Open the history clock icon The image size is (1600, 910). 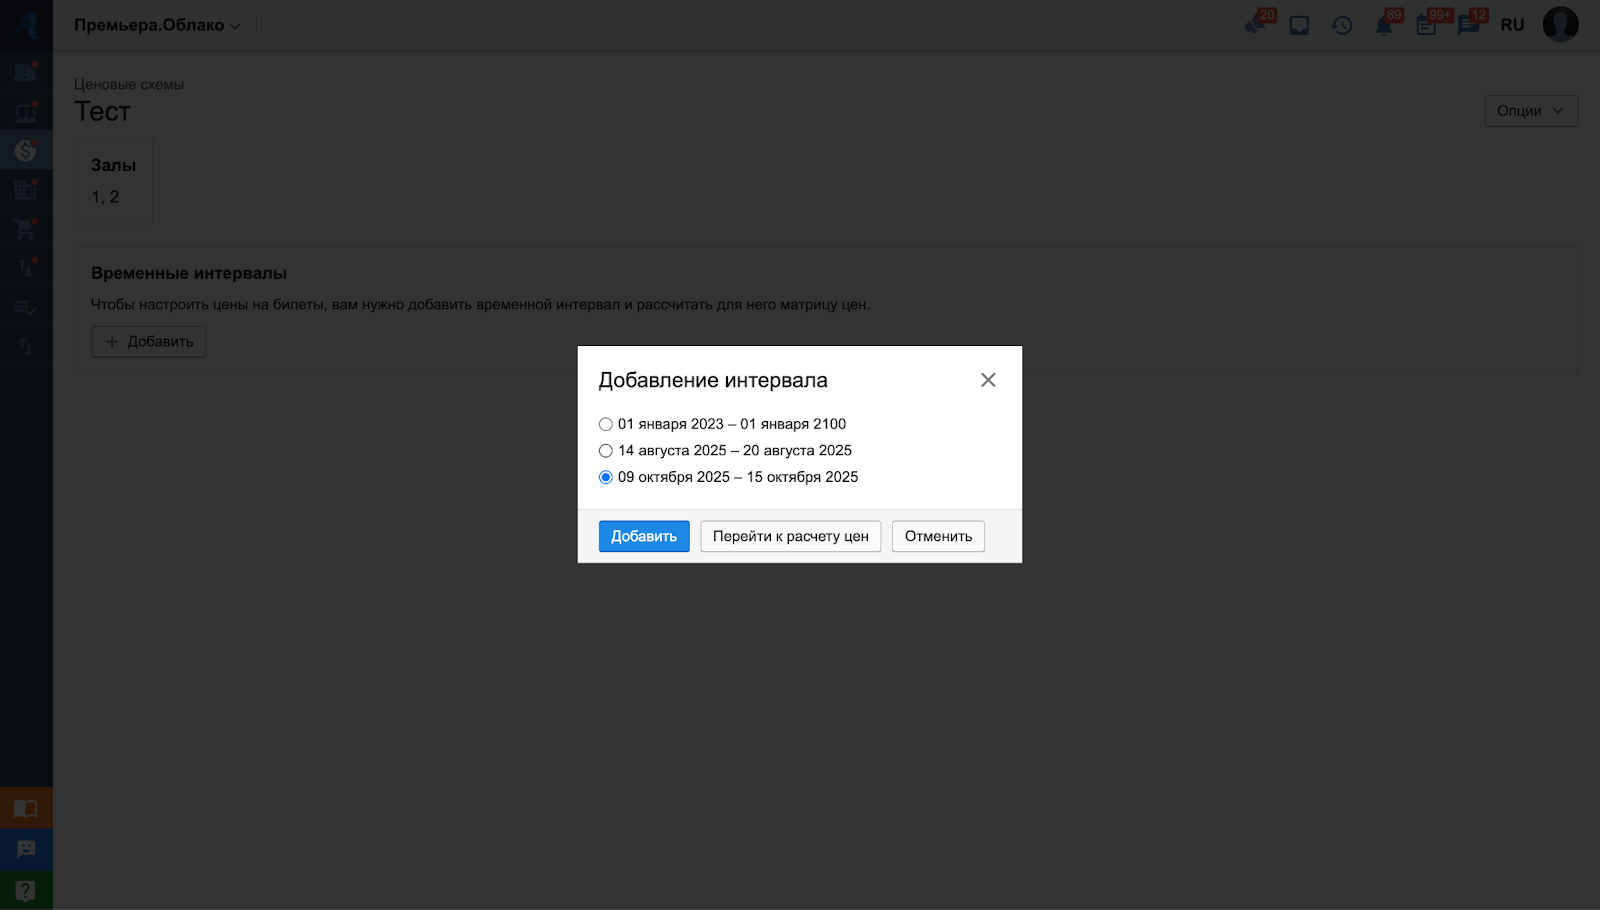pos(1342,25)
